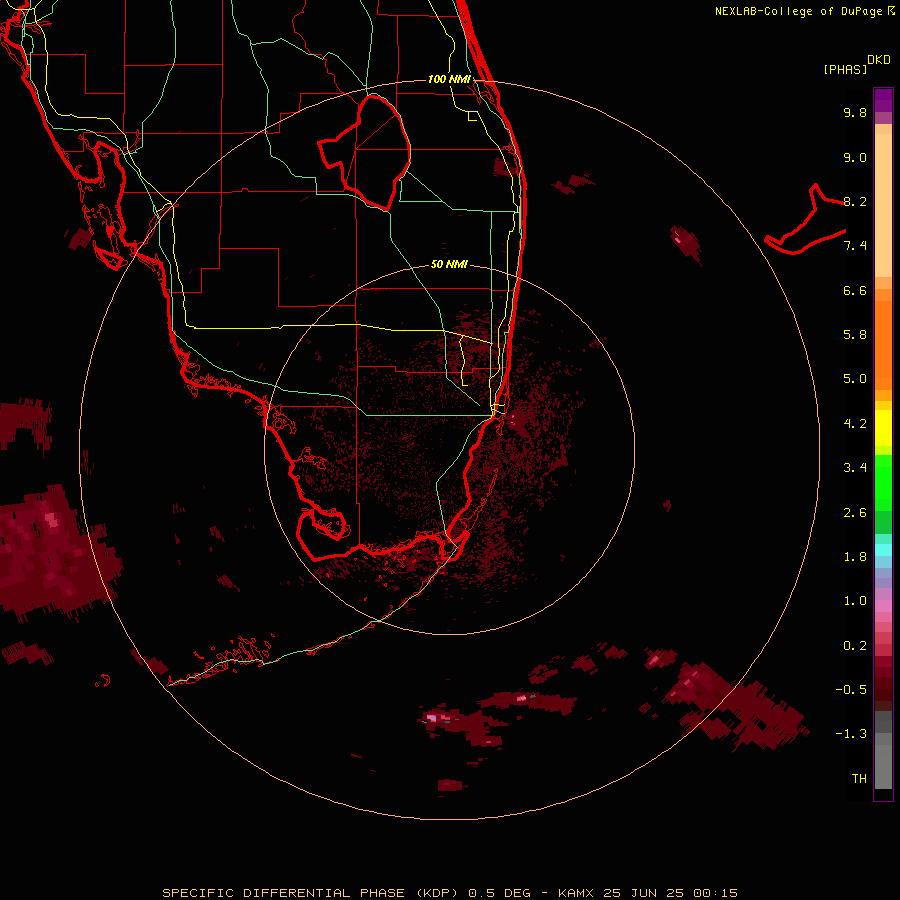Select the 1.8 scale value
The height and width of the screenshot is (900, 900).
point(855,557)
